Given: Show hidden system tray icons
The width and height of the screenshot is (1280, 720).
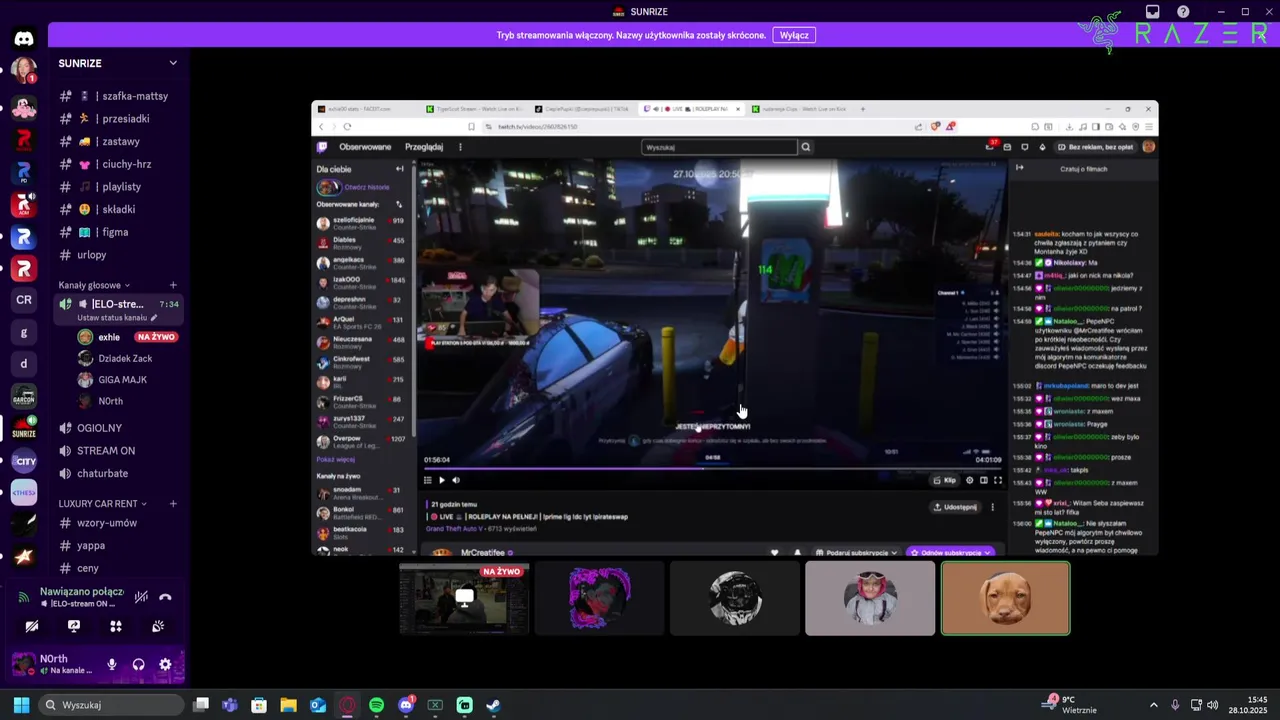Looking at the screenshot, I should (1153, 705).
